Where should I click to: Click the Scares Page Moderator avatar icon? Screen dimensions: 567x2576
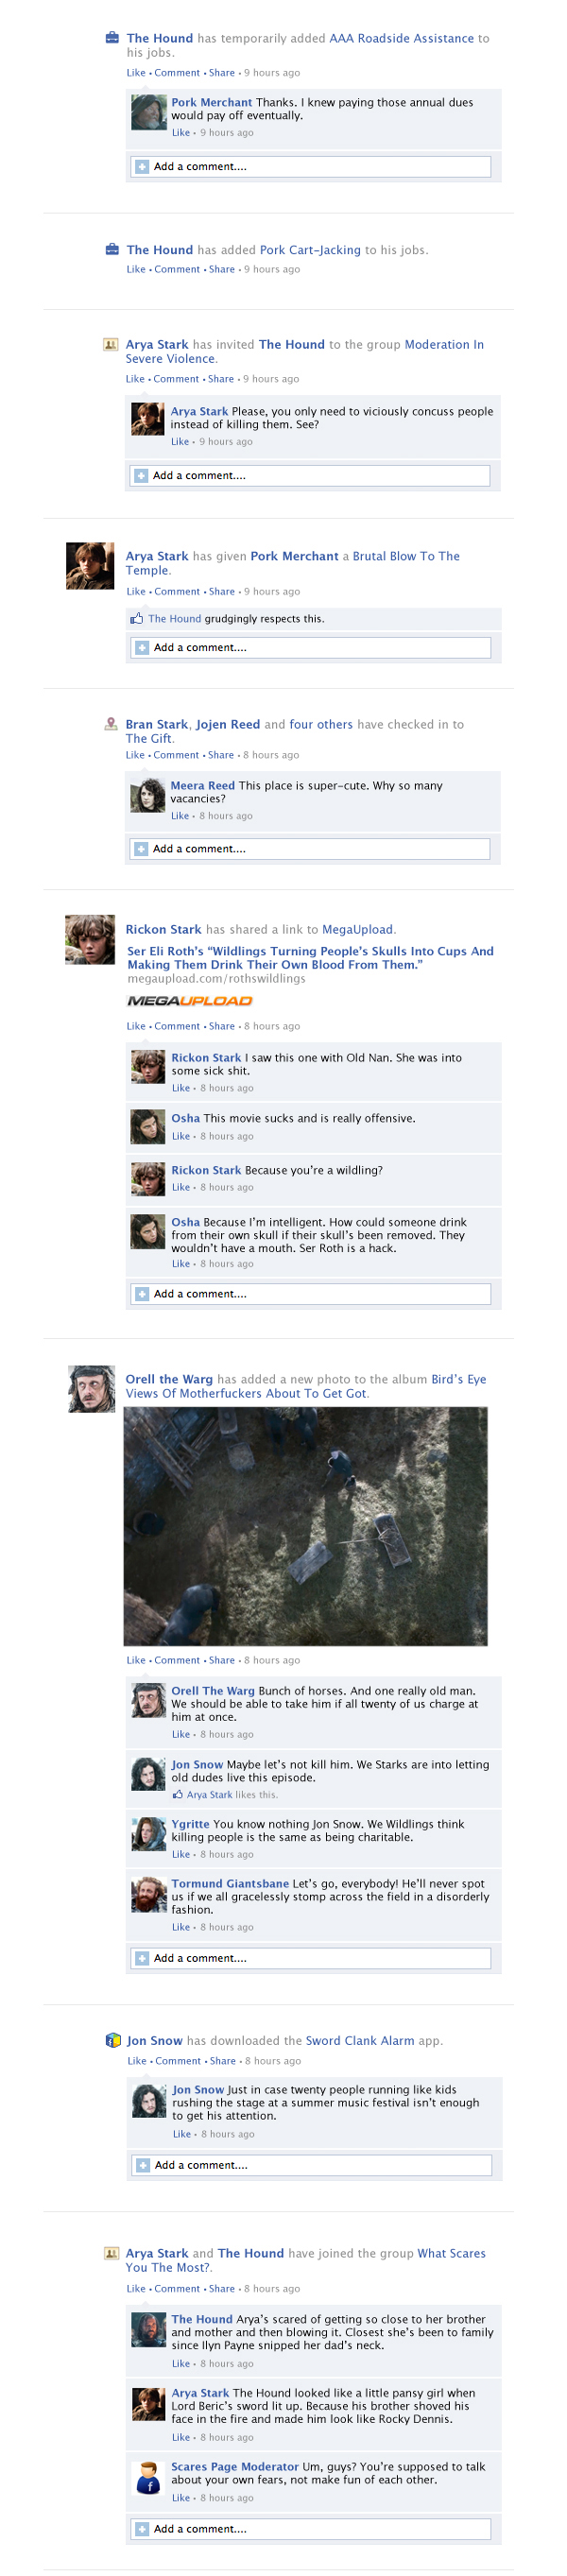pos(148,2477)
